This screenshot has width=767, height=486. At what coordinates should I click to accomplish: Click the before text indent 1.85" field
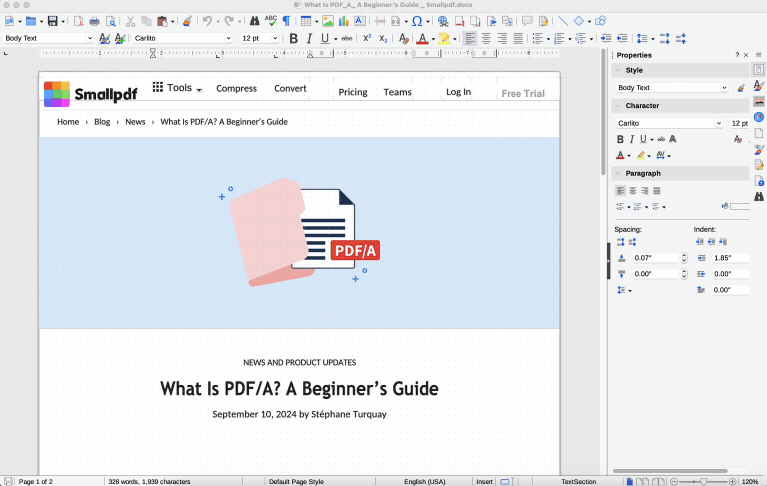tap(730, 258)
